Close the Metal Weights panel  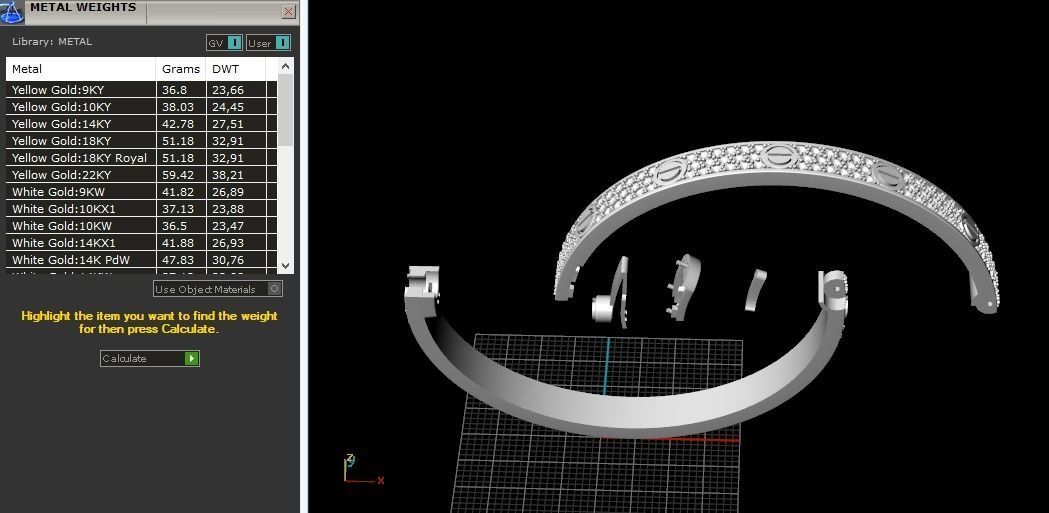pos(288,11)
